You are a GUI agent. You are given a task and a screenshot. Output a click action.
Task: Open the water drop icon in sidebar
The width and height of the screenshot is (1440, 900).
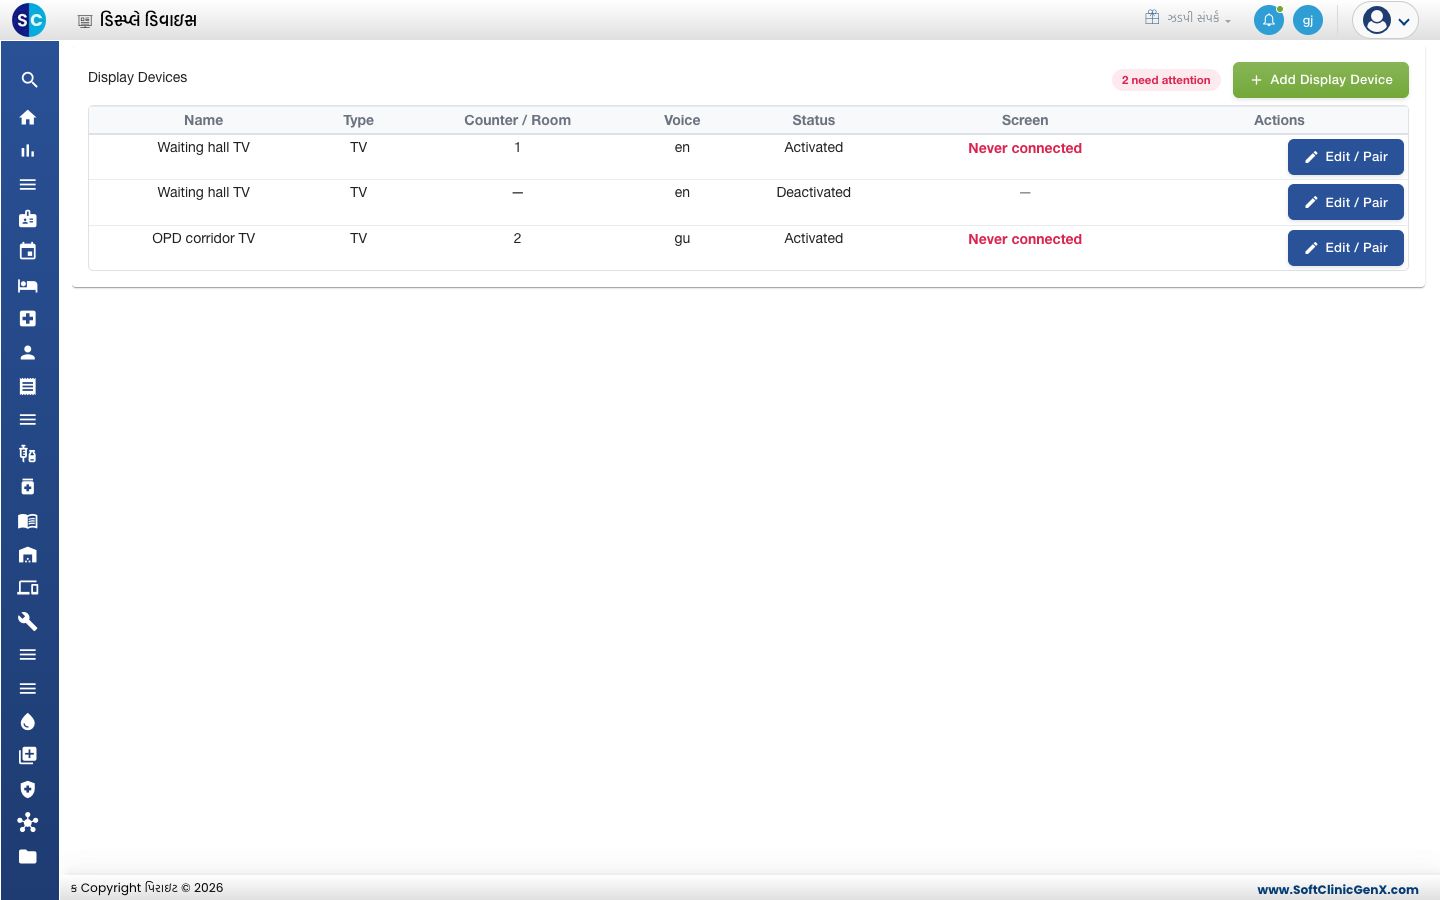click(x=28, y=722)
